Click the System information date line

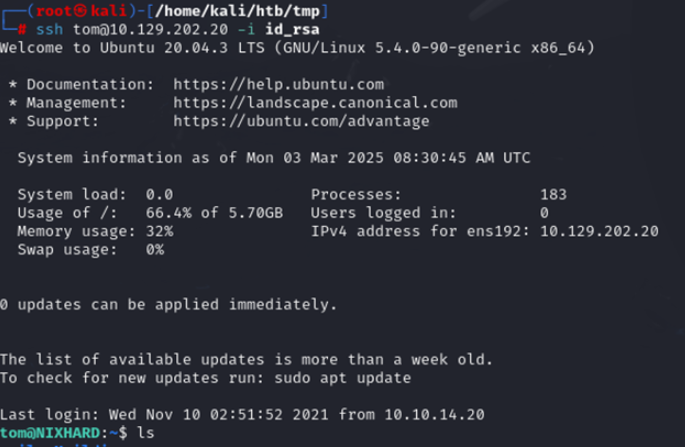(x=274, y=158)
